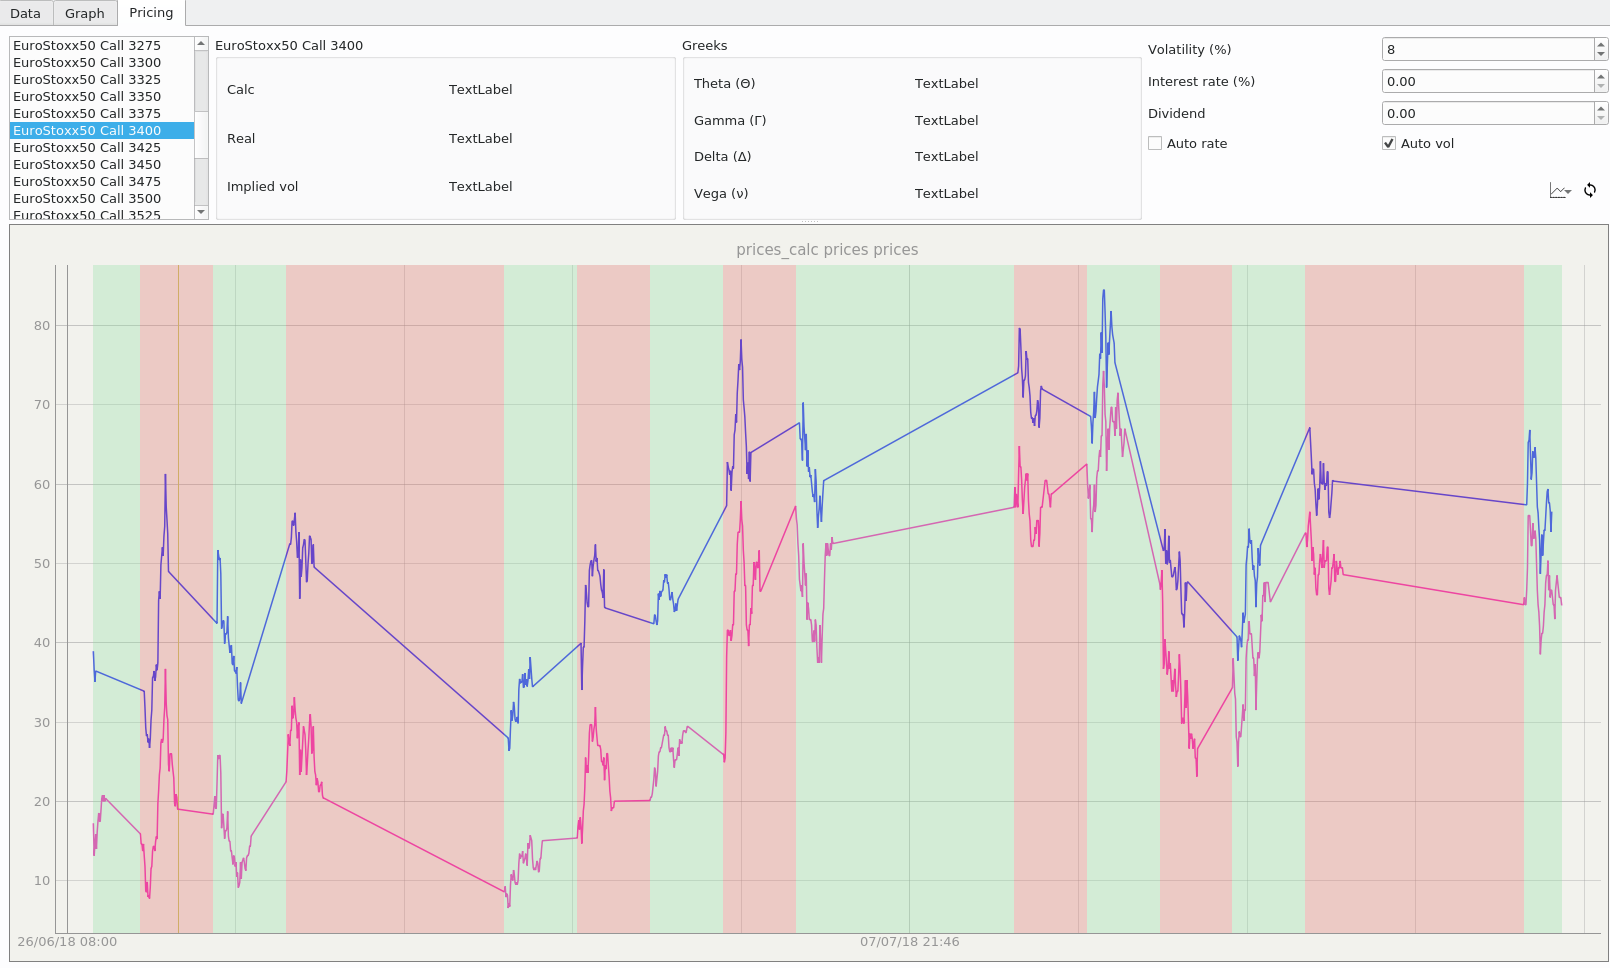1610x968 pixels.
Task: Click the TextLabel value beside Implied vol
Action: (x=480, y=186)
